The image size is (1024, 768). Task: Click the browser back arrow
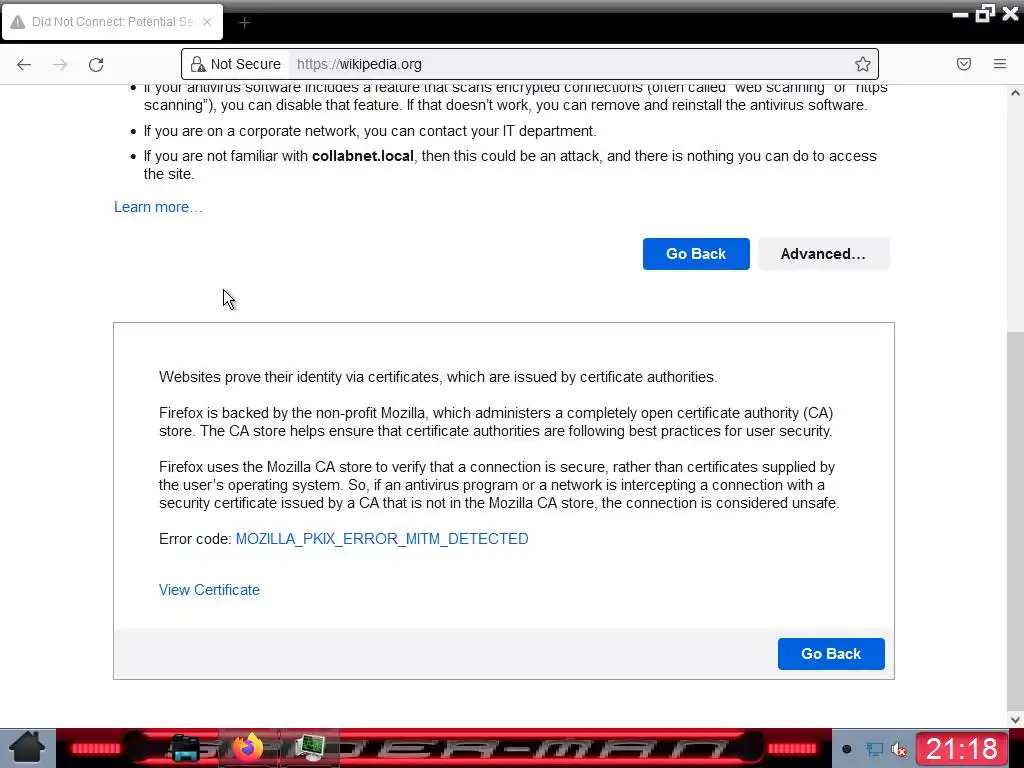pos(24,64)
